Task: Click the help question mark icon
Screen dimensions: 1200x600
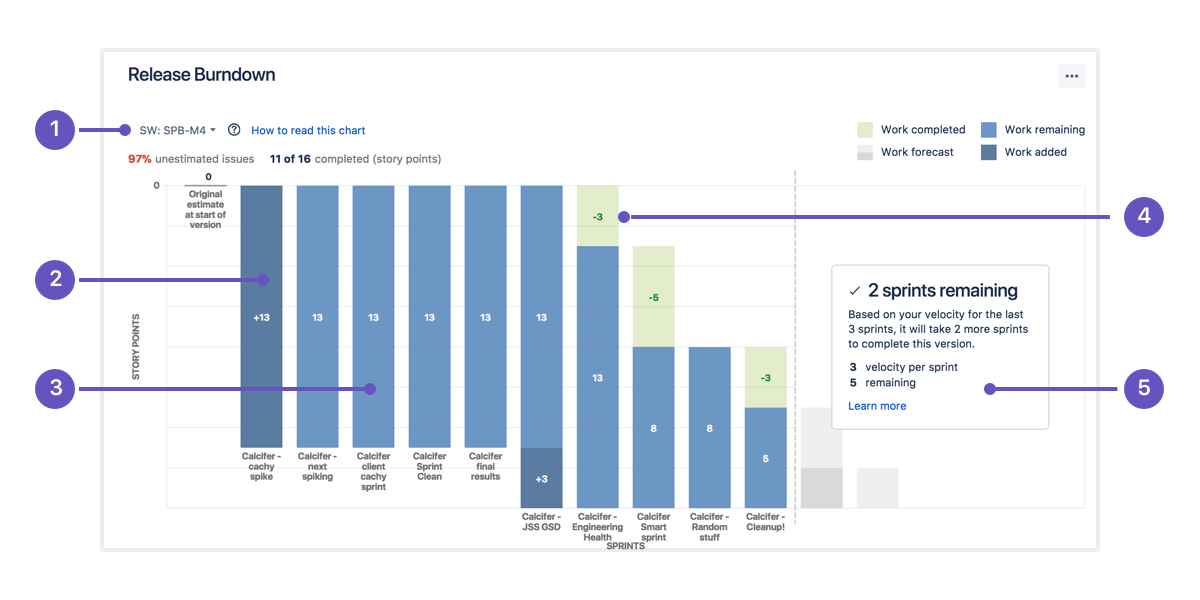Action: [x=234, y=130]
